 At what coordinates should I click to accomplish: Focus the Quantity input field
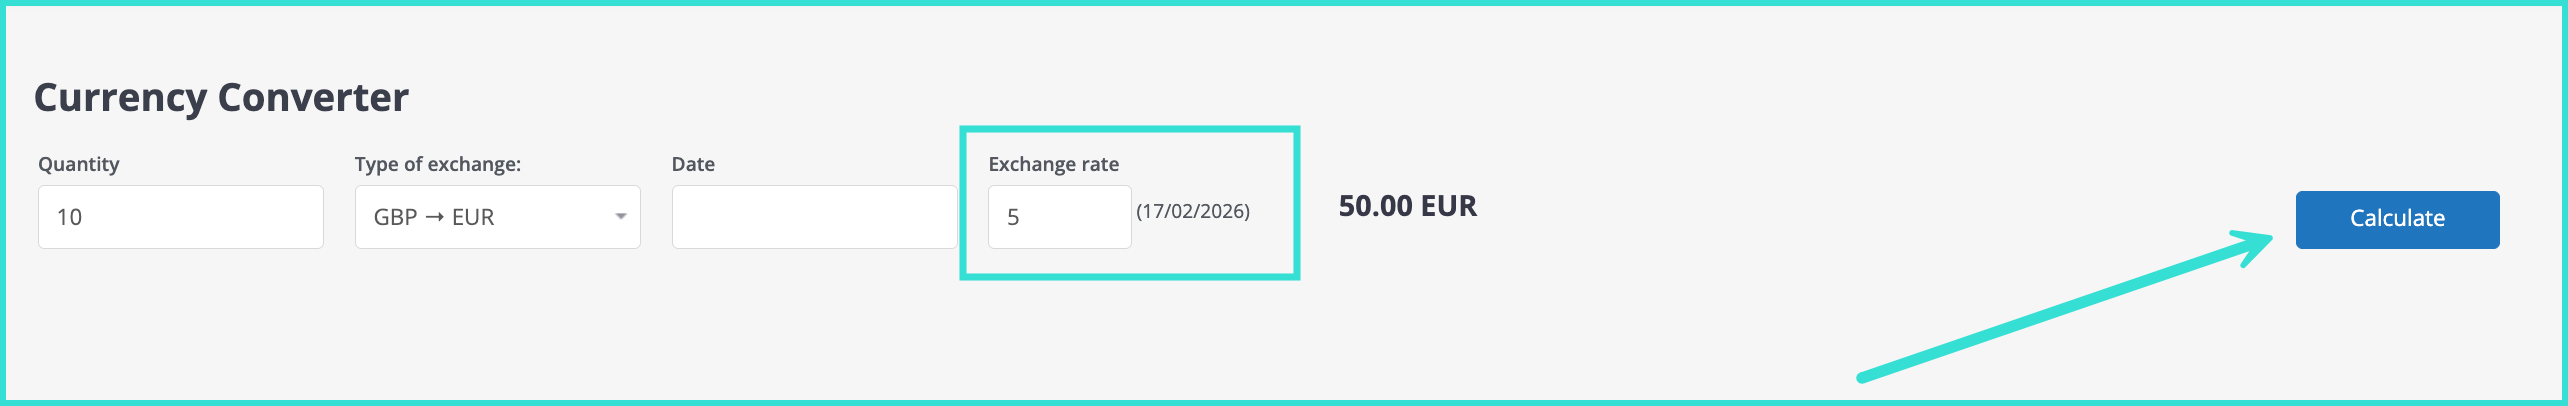click(x=180, y=217)
